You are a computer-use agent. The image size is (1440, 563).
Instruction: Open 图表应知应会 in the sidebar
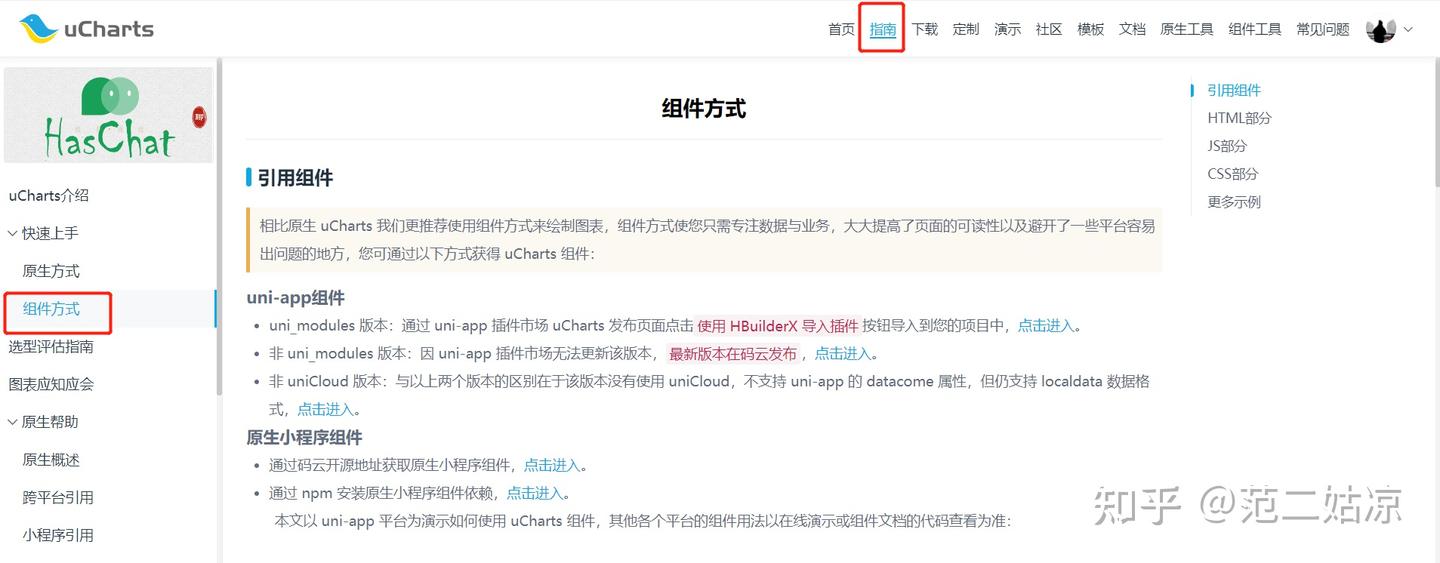51,384
